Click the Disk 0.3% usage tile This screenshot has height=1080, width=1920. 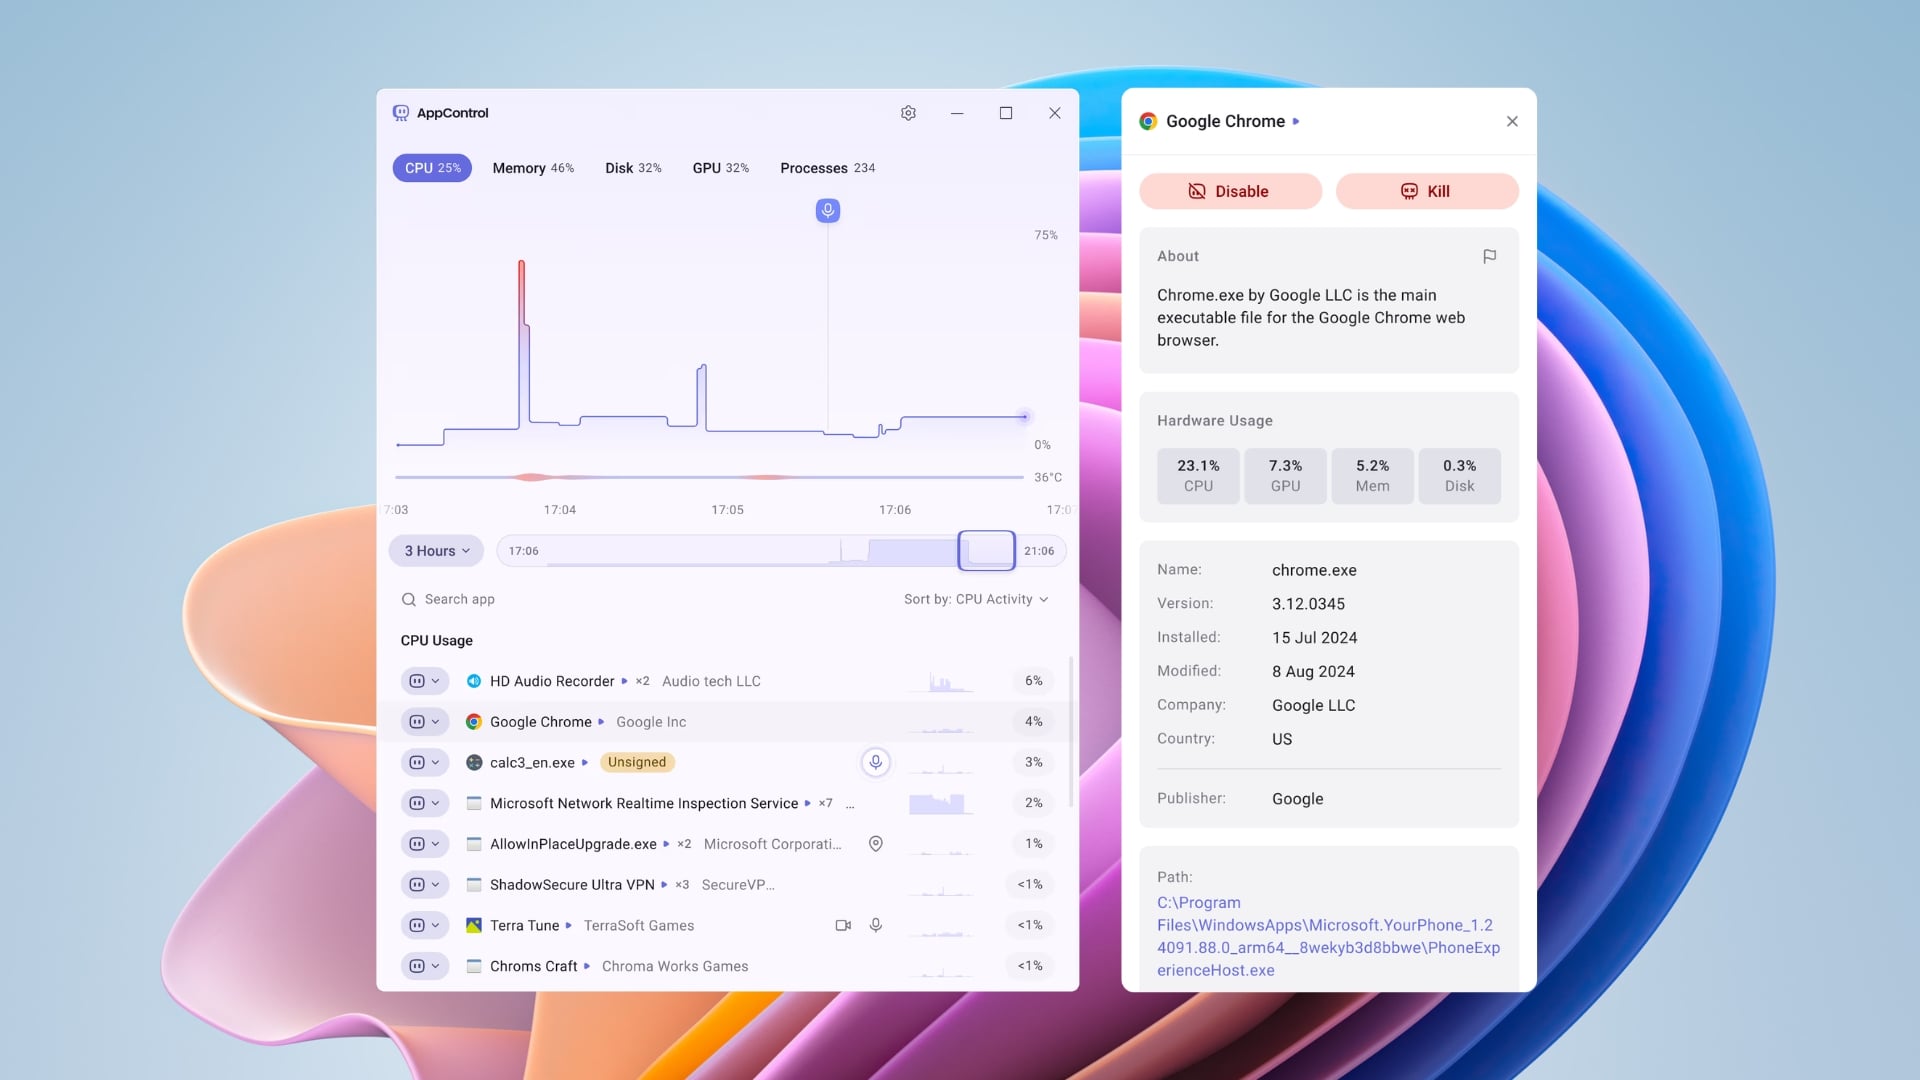point(1459,476)
